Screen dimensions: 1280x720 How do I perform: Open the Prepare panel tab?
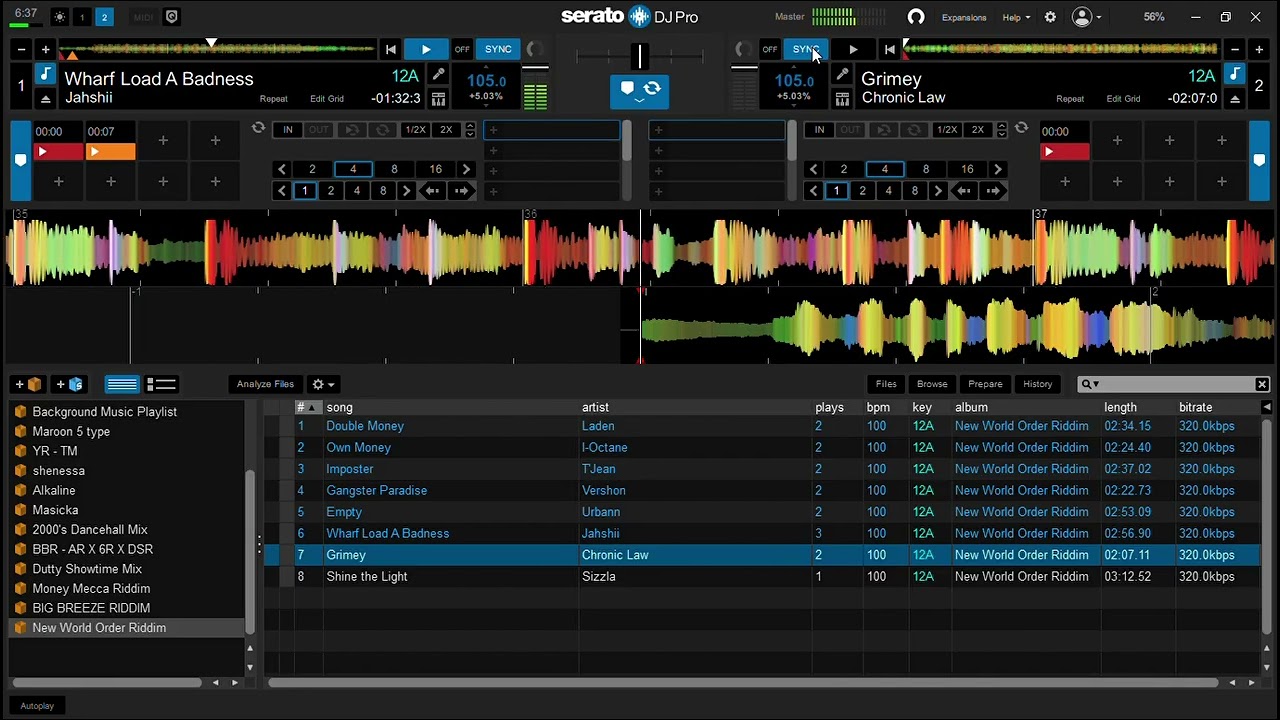coord(985,384)
